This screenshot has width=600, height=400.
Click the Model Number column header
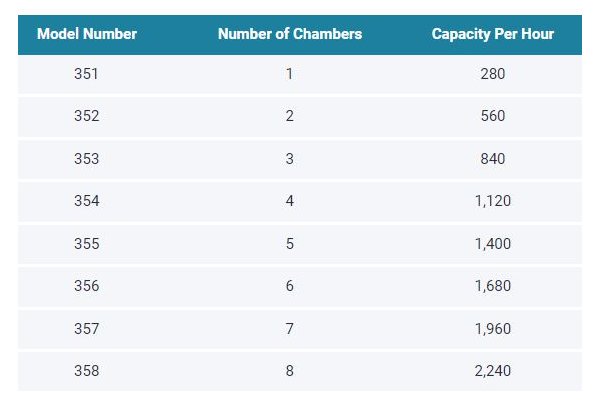(87, 34)
